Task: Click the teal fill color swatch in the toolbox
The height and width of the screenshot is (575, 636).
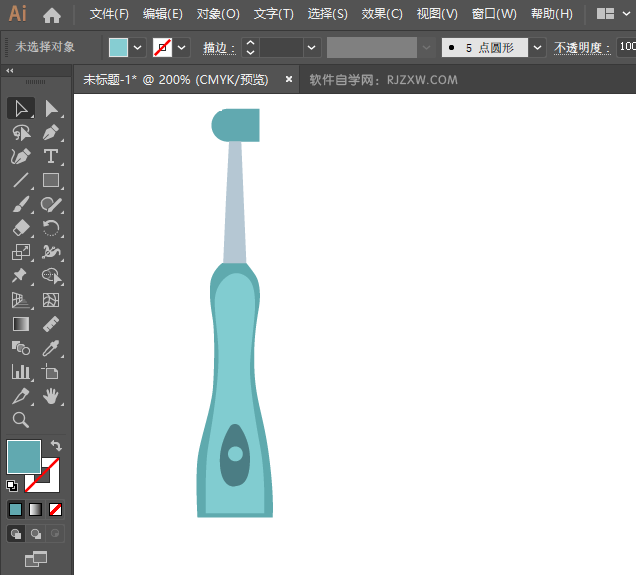Action: click(x=23, y=457)
